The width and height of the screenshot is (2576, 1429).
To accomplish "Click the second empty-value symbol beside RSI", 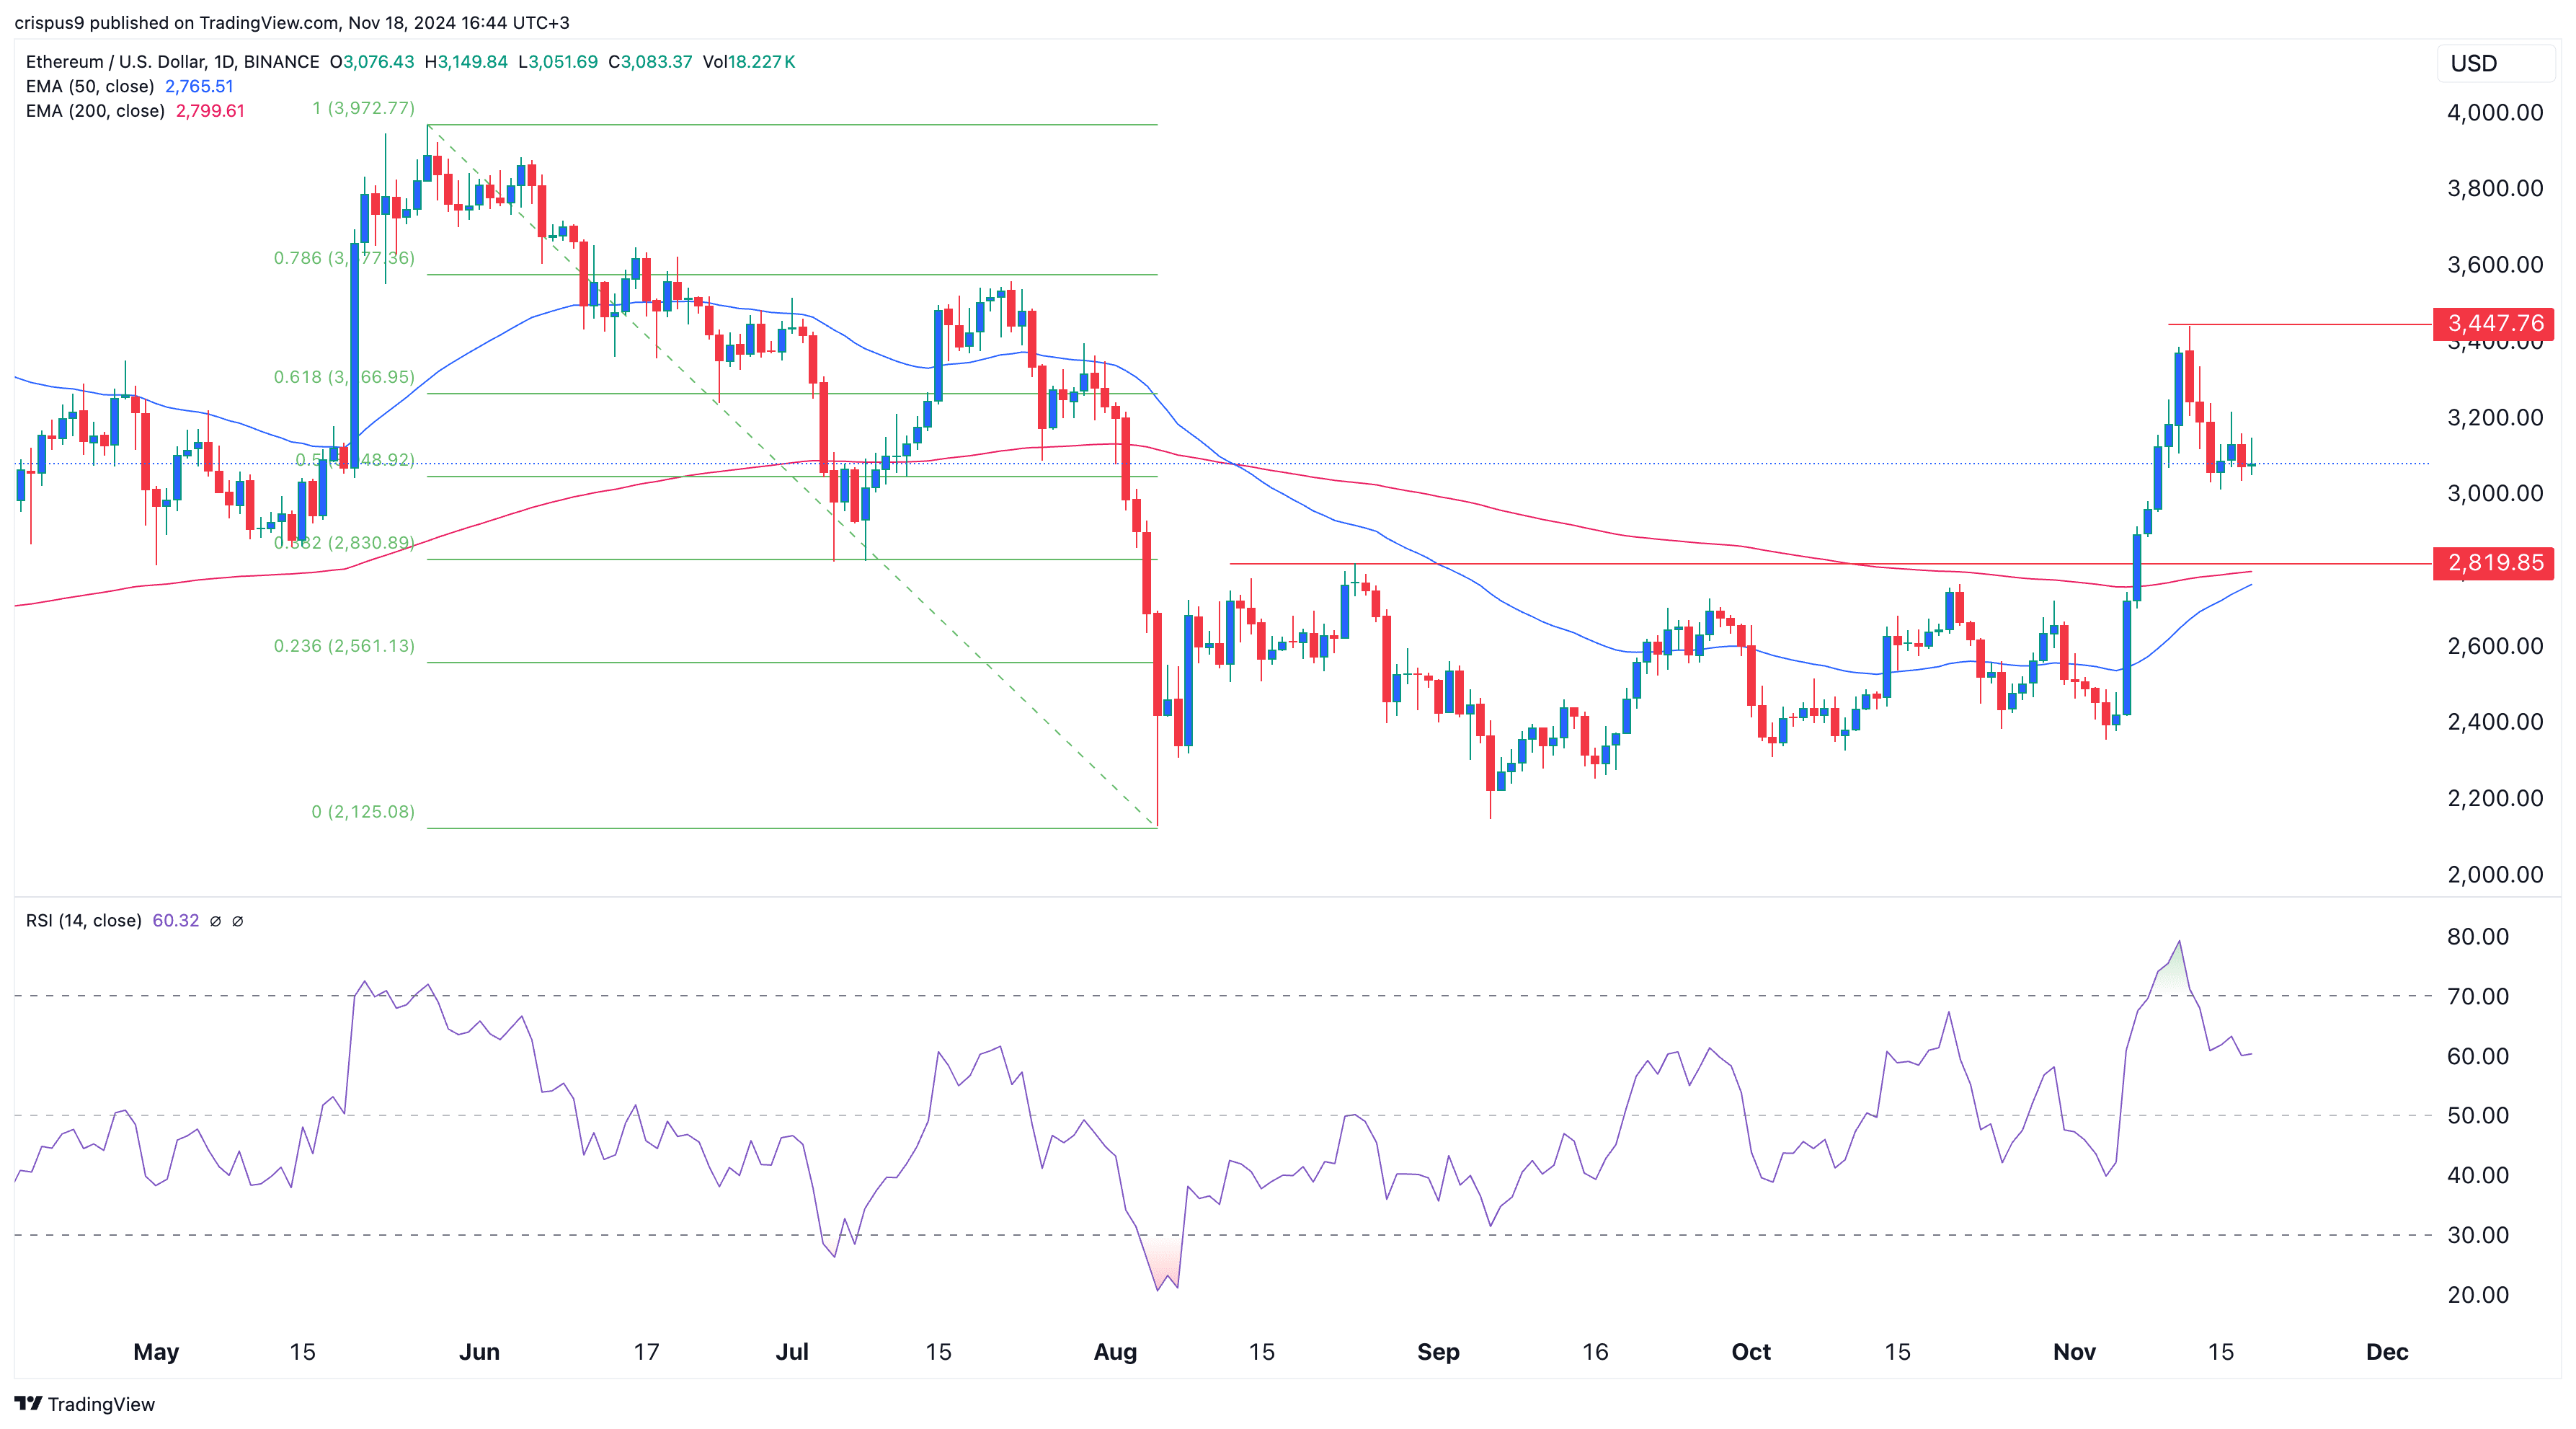I will point(237,921).
